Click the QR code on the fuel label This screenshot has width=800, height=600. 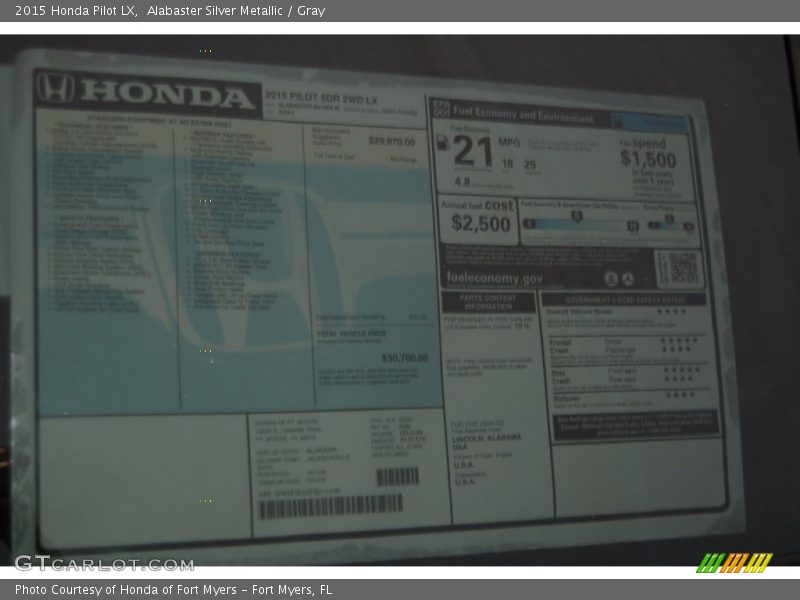tap(682, 268)
